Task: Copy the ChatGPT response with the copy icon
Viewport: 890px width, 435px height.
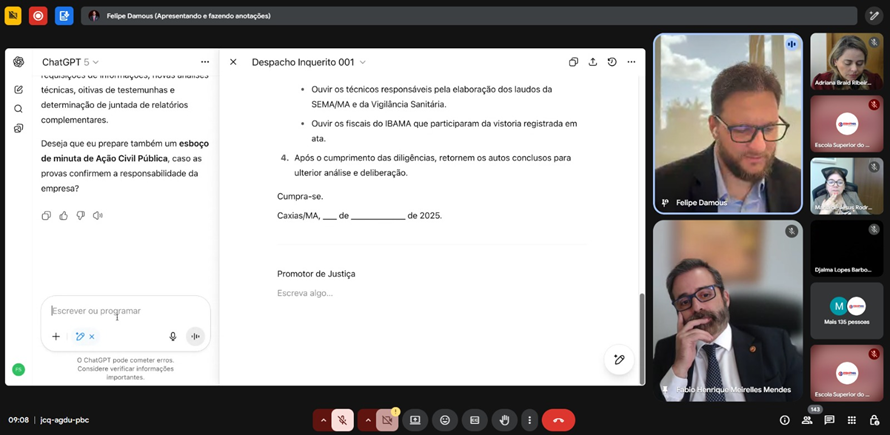Action: [x=46, y=215]
